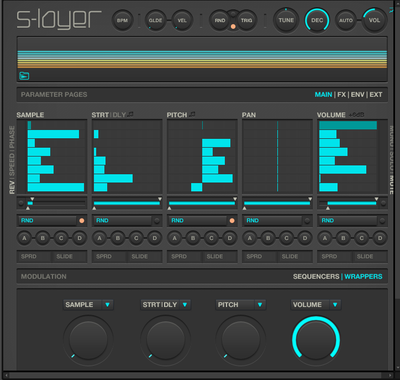Select DLY mode in STRT|DLY header

(x=119, y=115)
